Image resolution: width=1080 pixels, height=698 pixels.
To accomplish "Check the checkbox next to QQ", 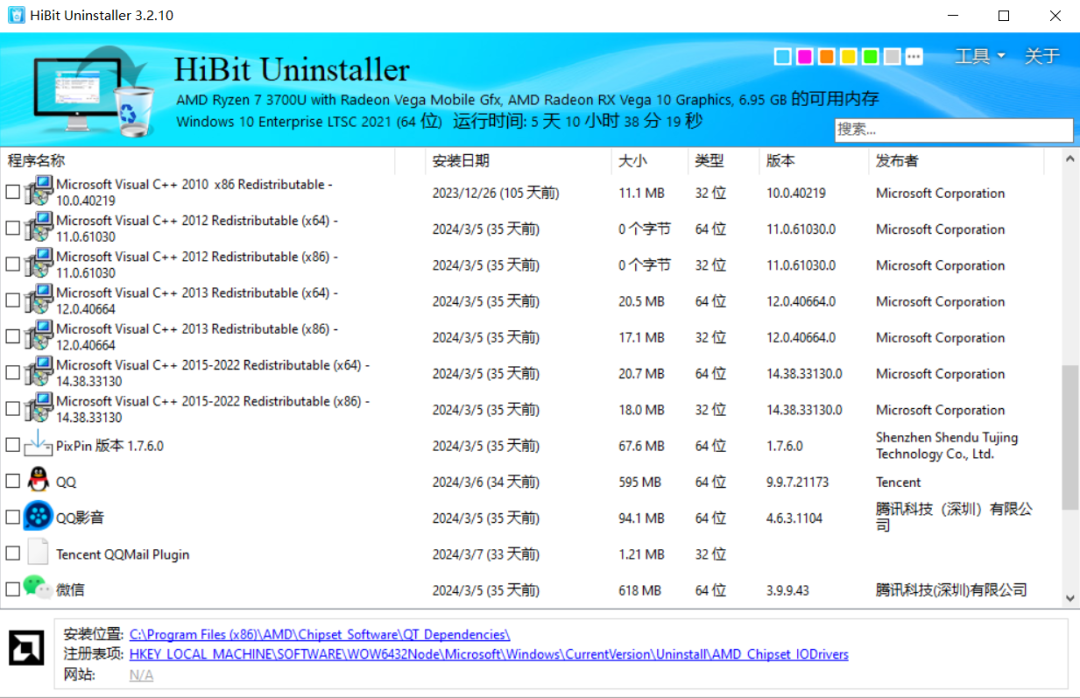I will tap(12, 481).
